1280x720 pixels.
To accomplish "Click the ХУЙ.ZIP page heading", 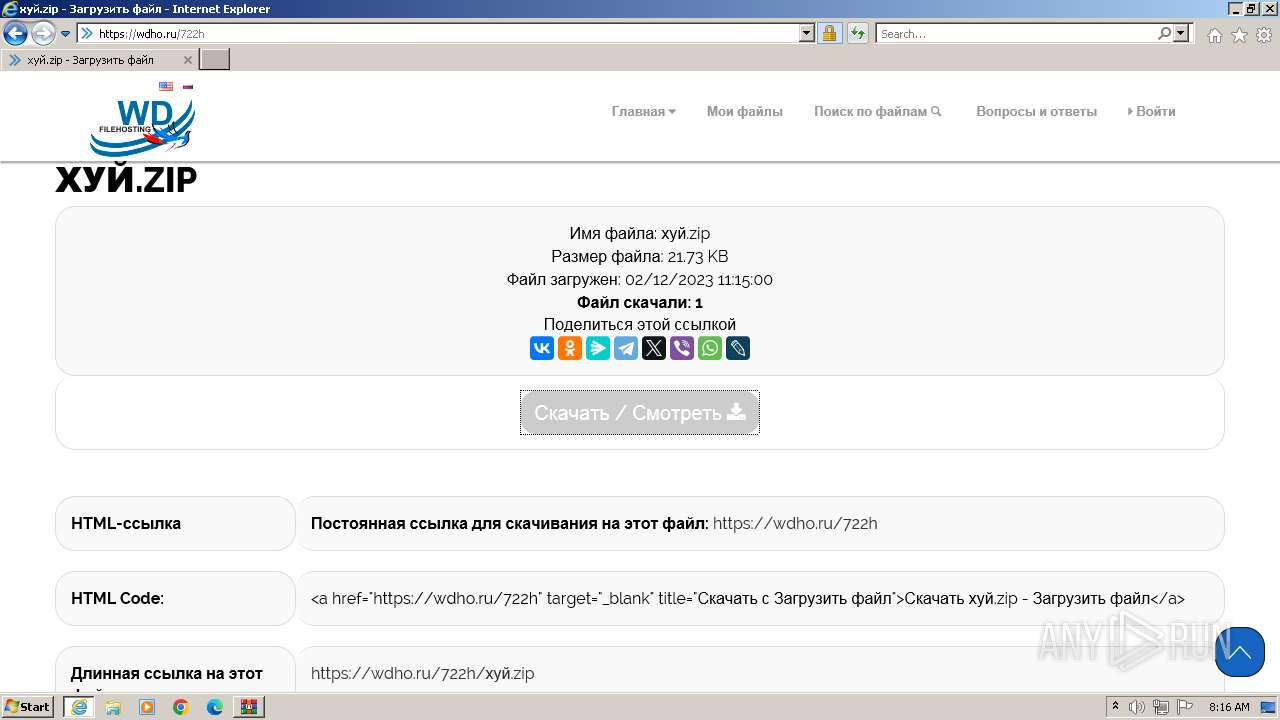I will [x=126, y=180].
